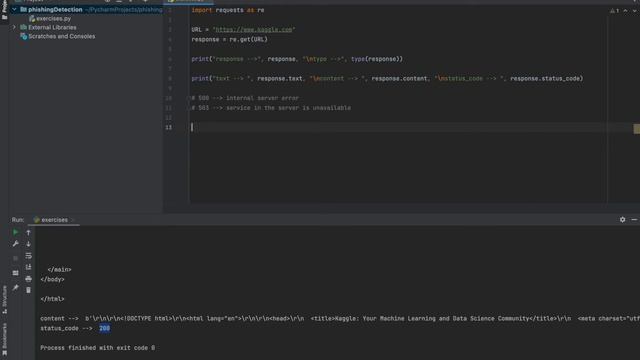This screenshot has width=640, height=360.
Task: Print console output with the printer icon
Action: [x=28, y=279]
